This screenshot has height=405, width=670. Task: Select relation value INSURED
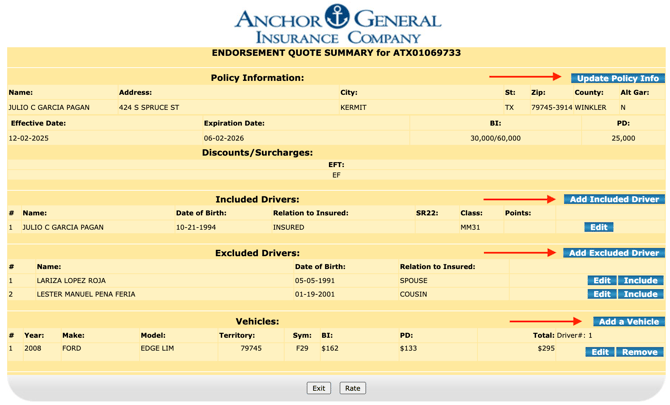[288, 227]
